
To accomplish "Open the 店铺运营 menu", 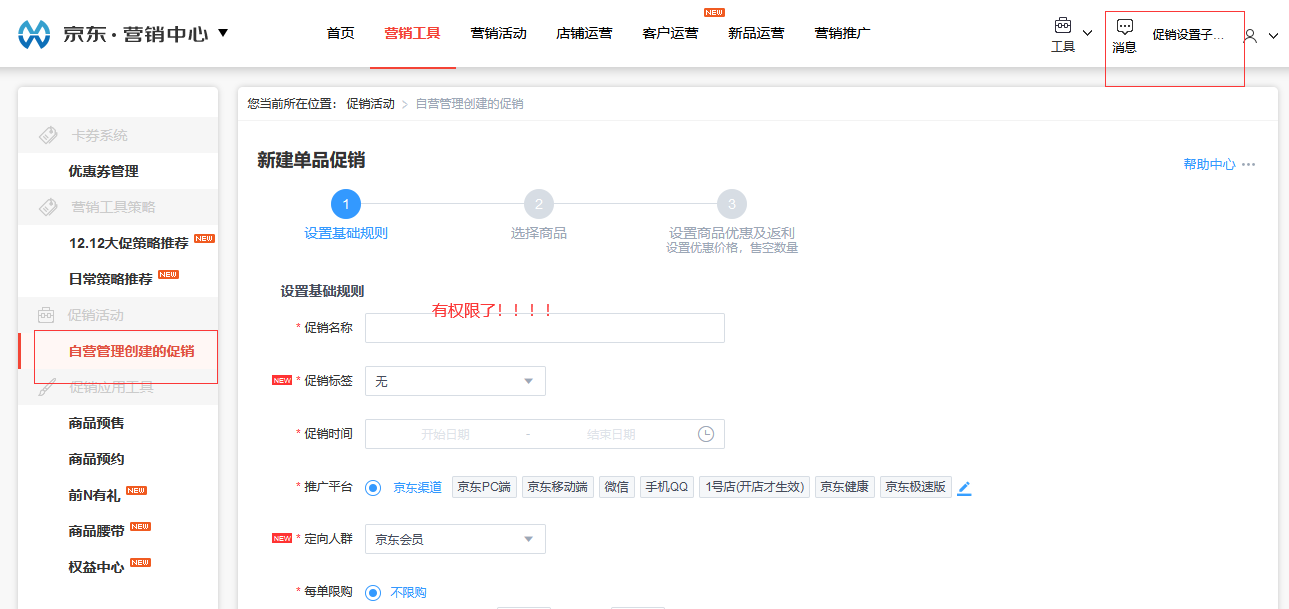I will 584,33.
